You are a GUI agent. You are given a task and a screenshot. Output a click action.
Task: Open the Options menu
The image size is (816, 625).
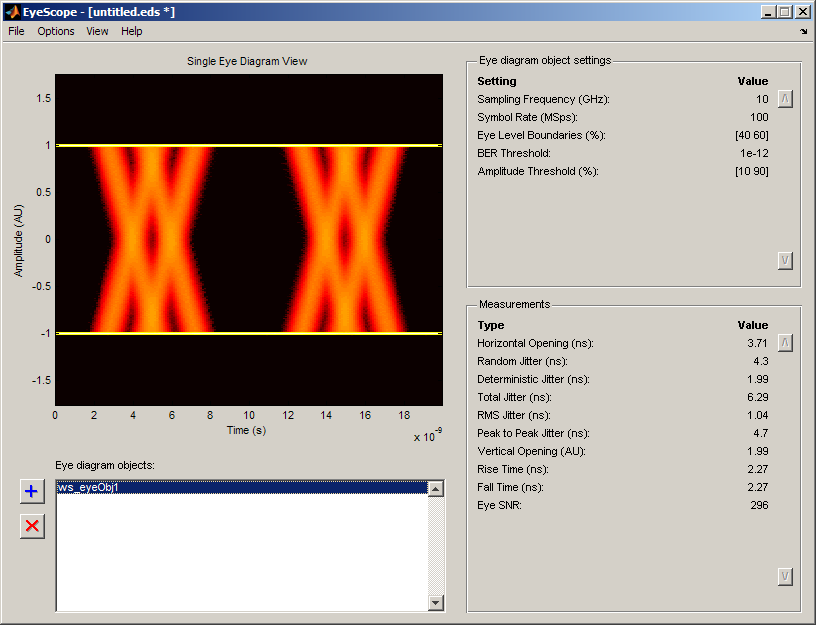click(56, 31)
